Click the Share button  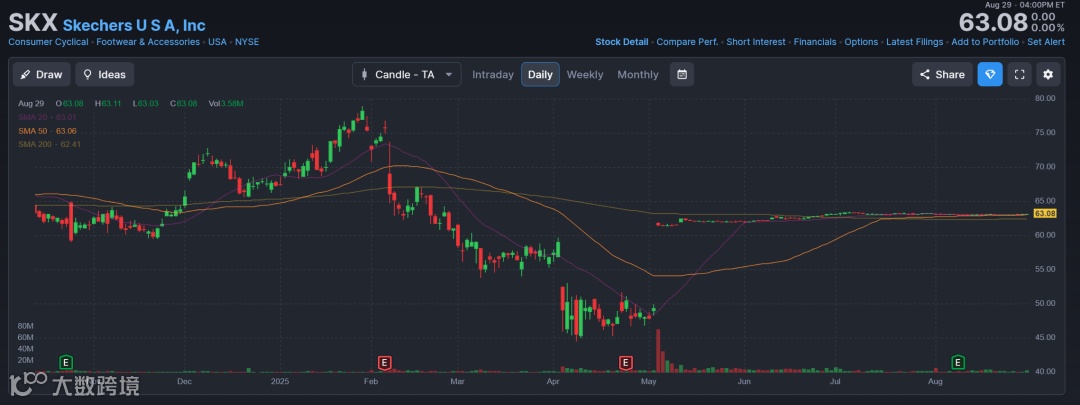[x=942, y=74]
